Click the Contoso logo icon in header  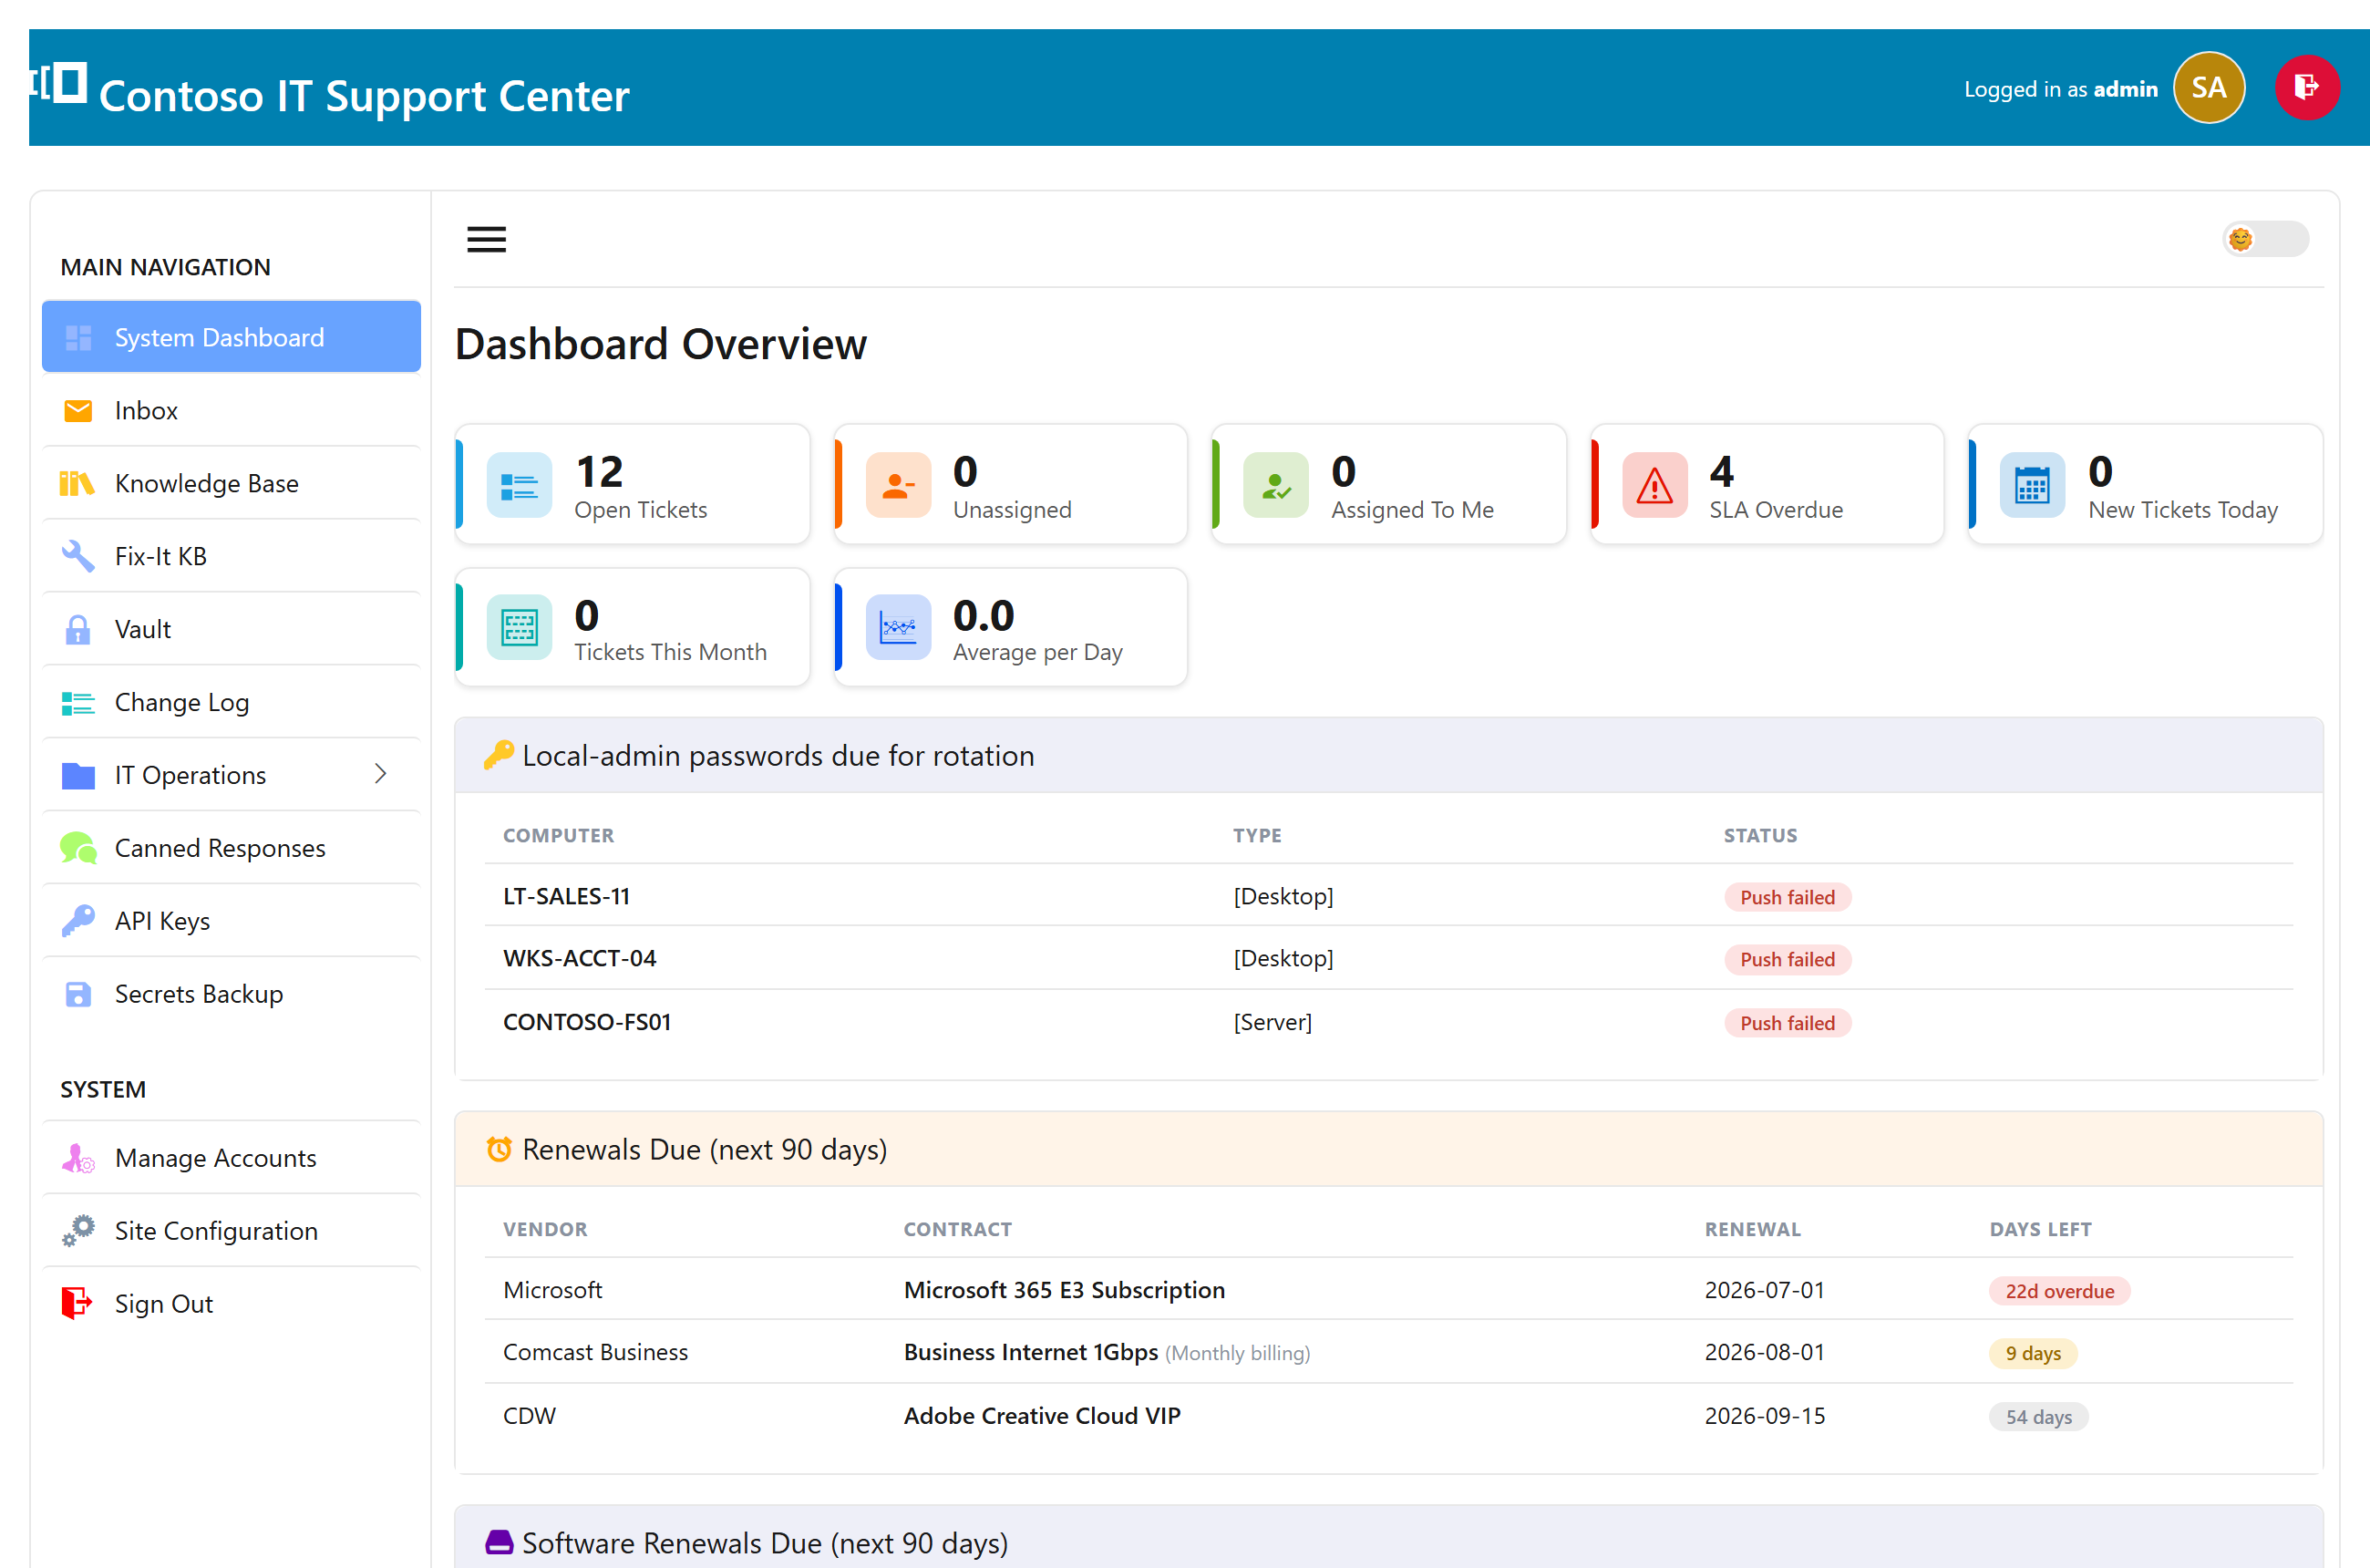[59, 83]
